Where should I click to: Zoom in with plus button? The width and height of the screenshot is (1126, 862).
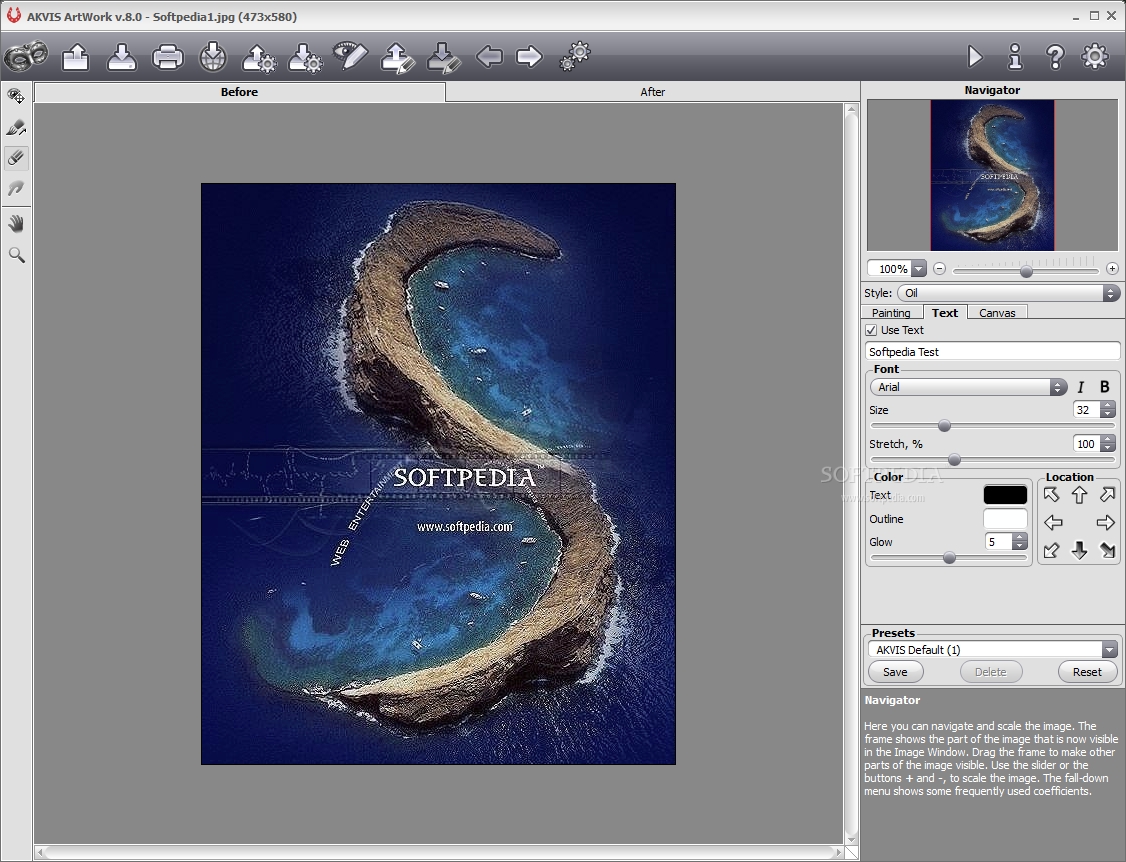click(1112, 269)
